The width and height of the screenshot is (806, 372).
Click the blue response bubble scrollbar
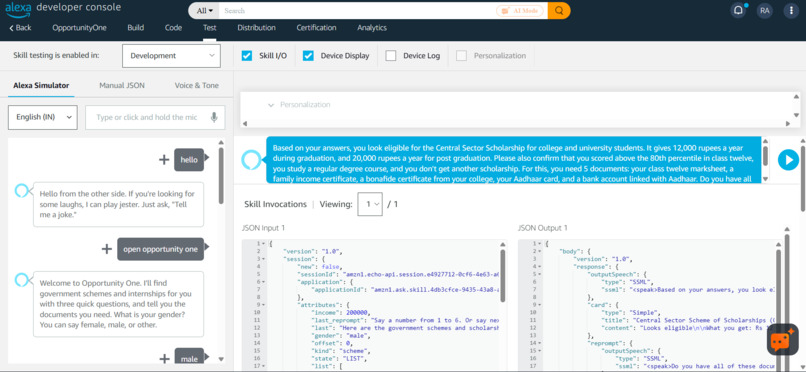tap(765, 155)
